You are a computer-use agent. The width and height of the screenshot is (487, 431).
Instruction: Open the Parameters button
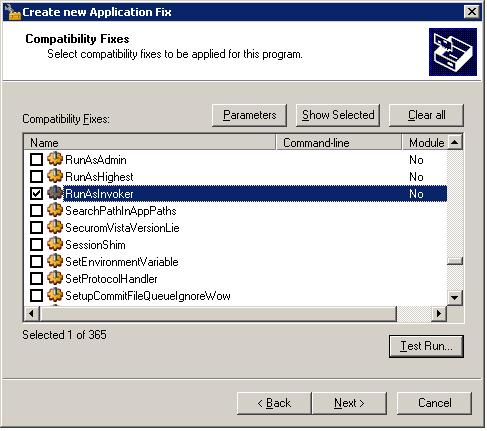click(x=249, y=115)
